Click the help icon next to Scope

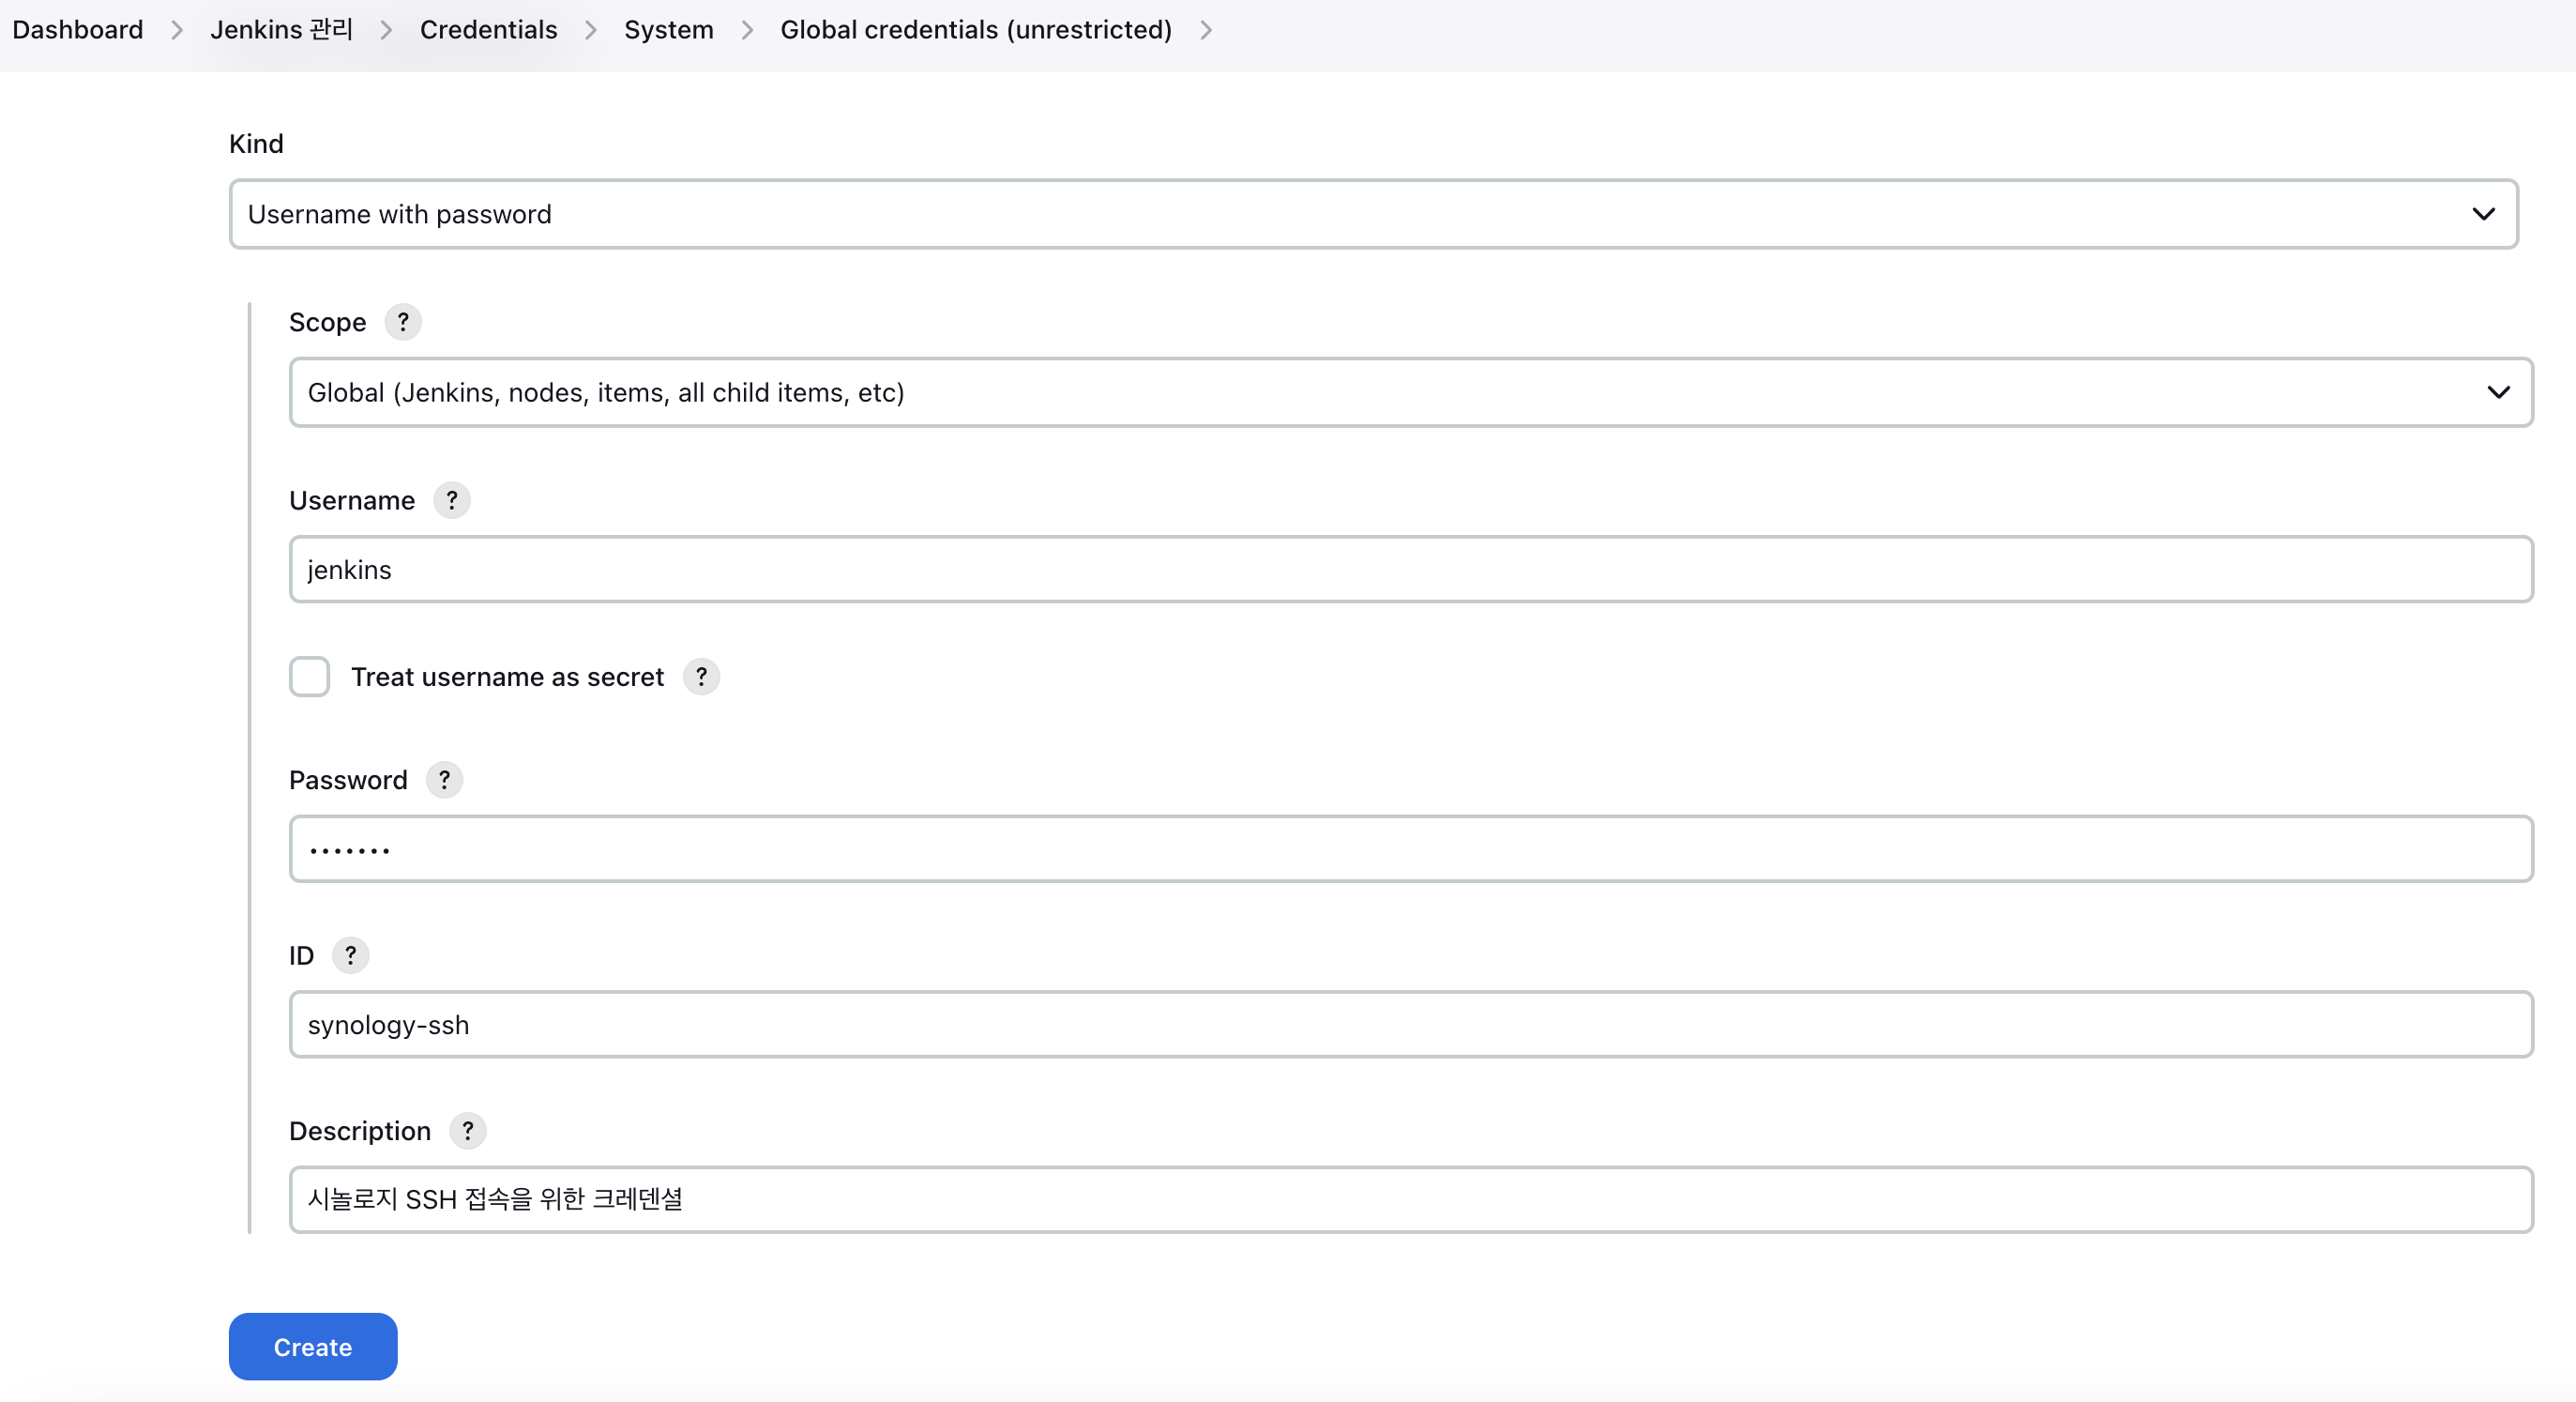tap(403, 322)
